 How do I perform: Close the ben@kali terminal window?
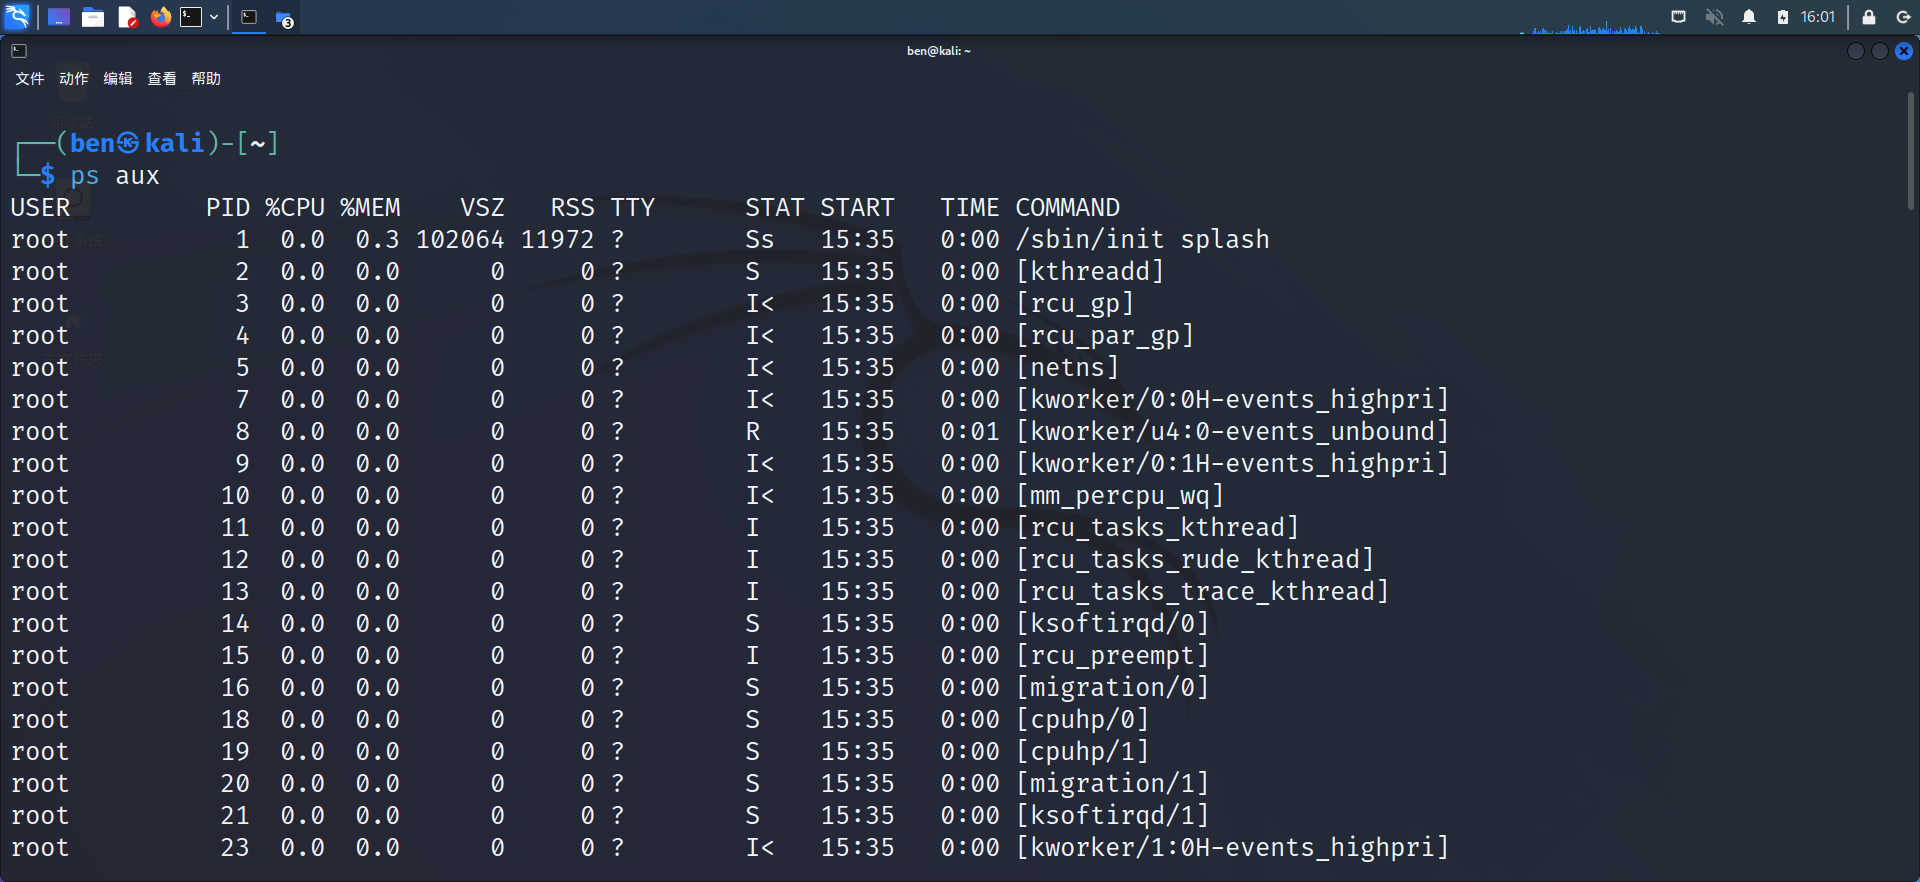coord(1904,51)
